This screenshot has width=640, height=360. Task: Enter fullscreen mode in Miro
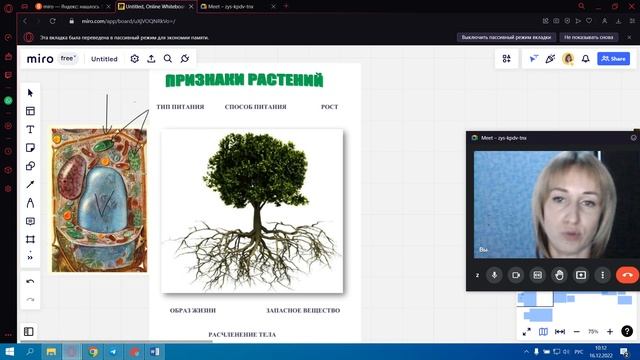point(527,332)
